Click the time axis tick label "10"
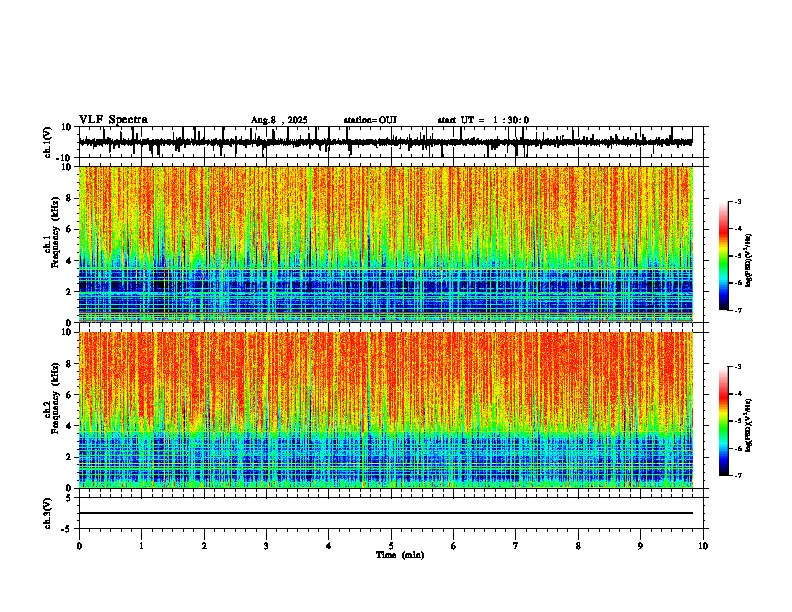The width and height of the screenshot is (792, 612). coord(703,546)
